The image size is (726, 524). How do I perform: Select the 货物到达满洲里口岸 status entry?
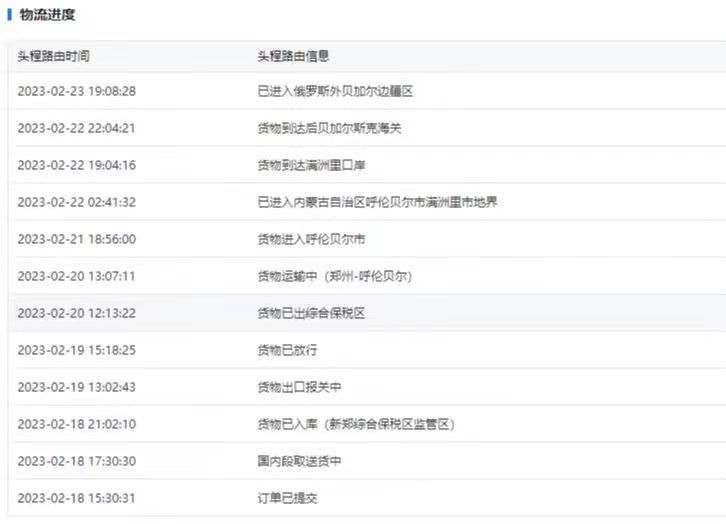coord(311,165)
